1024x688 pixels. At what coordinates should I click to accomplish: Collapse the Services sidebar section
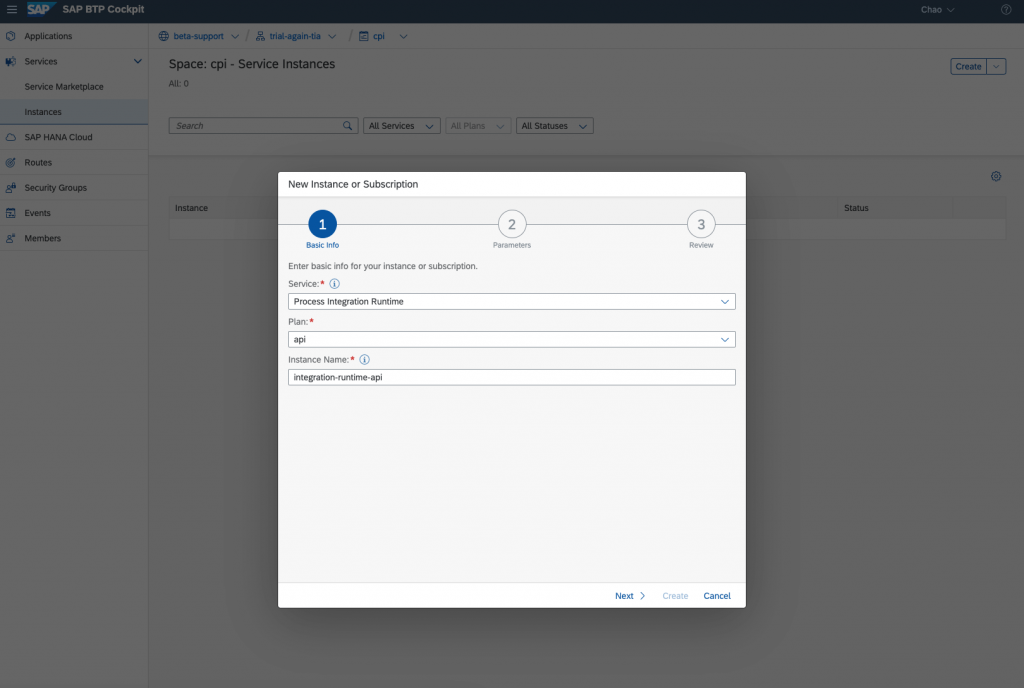coord(138,61)
